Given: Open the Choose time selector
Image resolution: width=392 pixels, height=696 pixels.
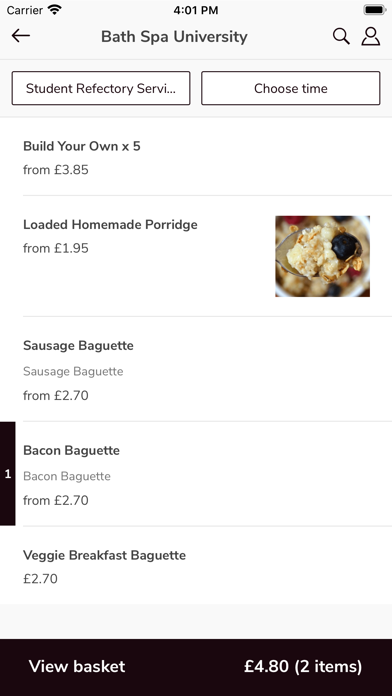Looking at the screenshot, I should point(291,88).
